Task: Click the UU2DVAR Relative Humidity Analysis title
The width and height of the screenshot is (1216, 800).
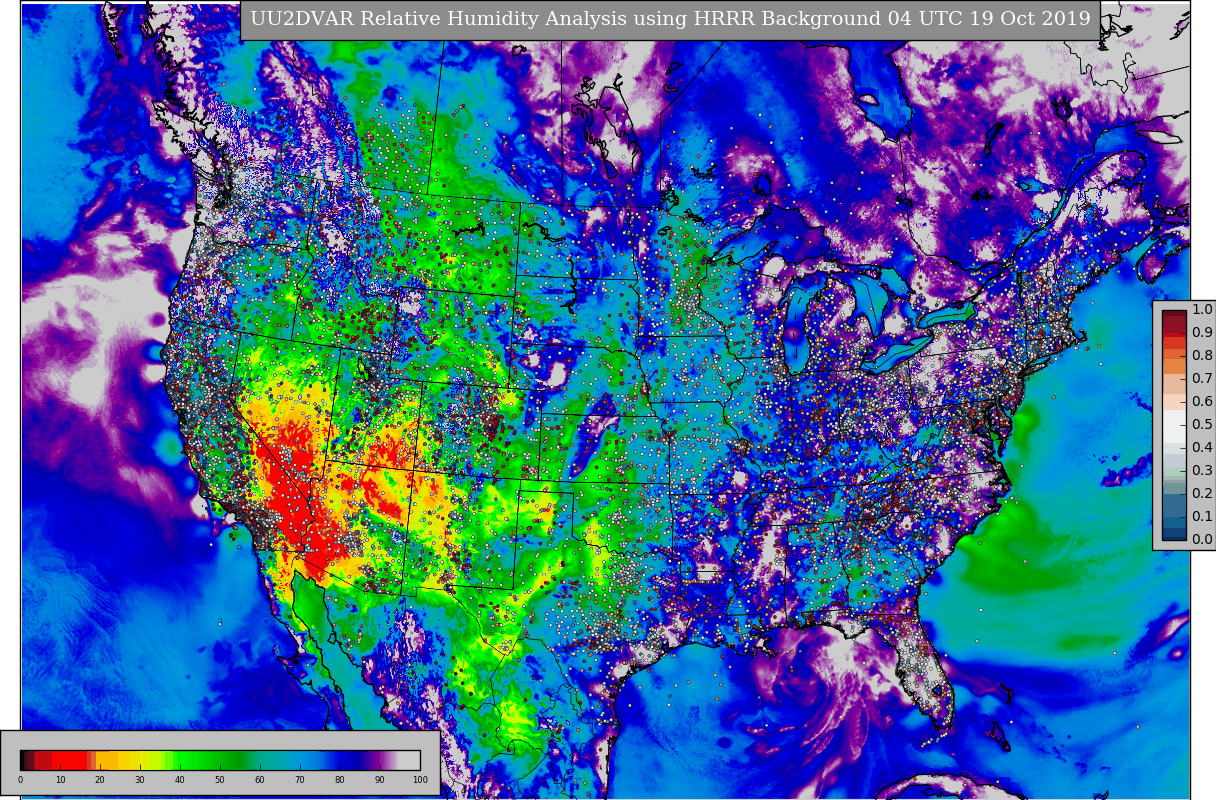Action: pos(670,19)
